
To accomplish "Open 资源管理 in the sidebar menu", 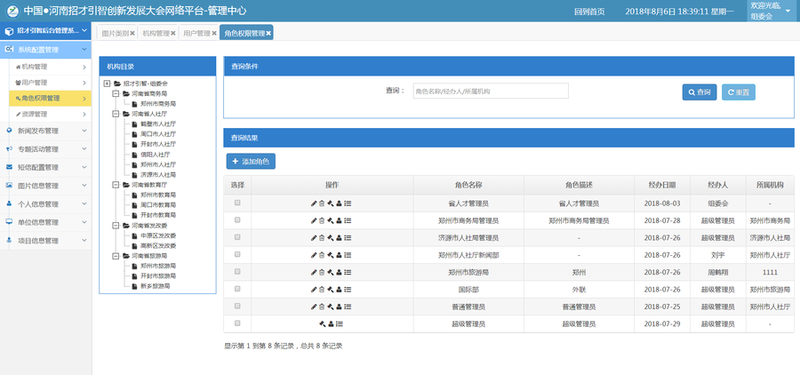I will coord(50,114).
